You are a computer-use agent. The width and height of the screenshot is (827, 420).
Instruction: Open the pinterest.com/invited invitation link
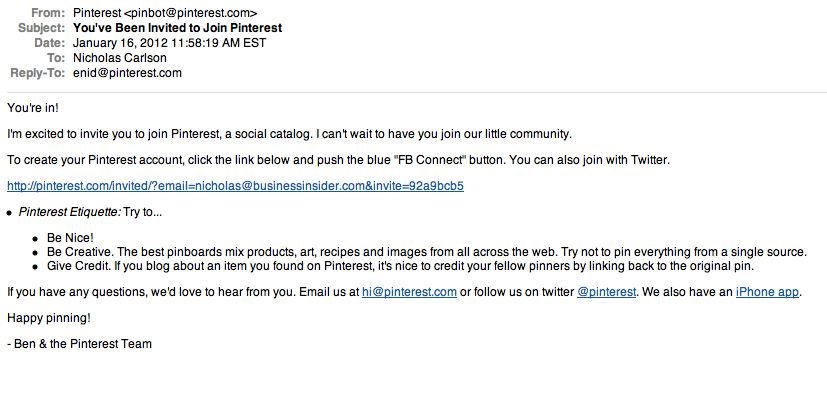pyautogui.click(x=235, y=186)
